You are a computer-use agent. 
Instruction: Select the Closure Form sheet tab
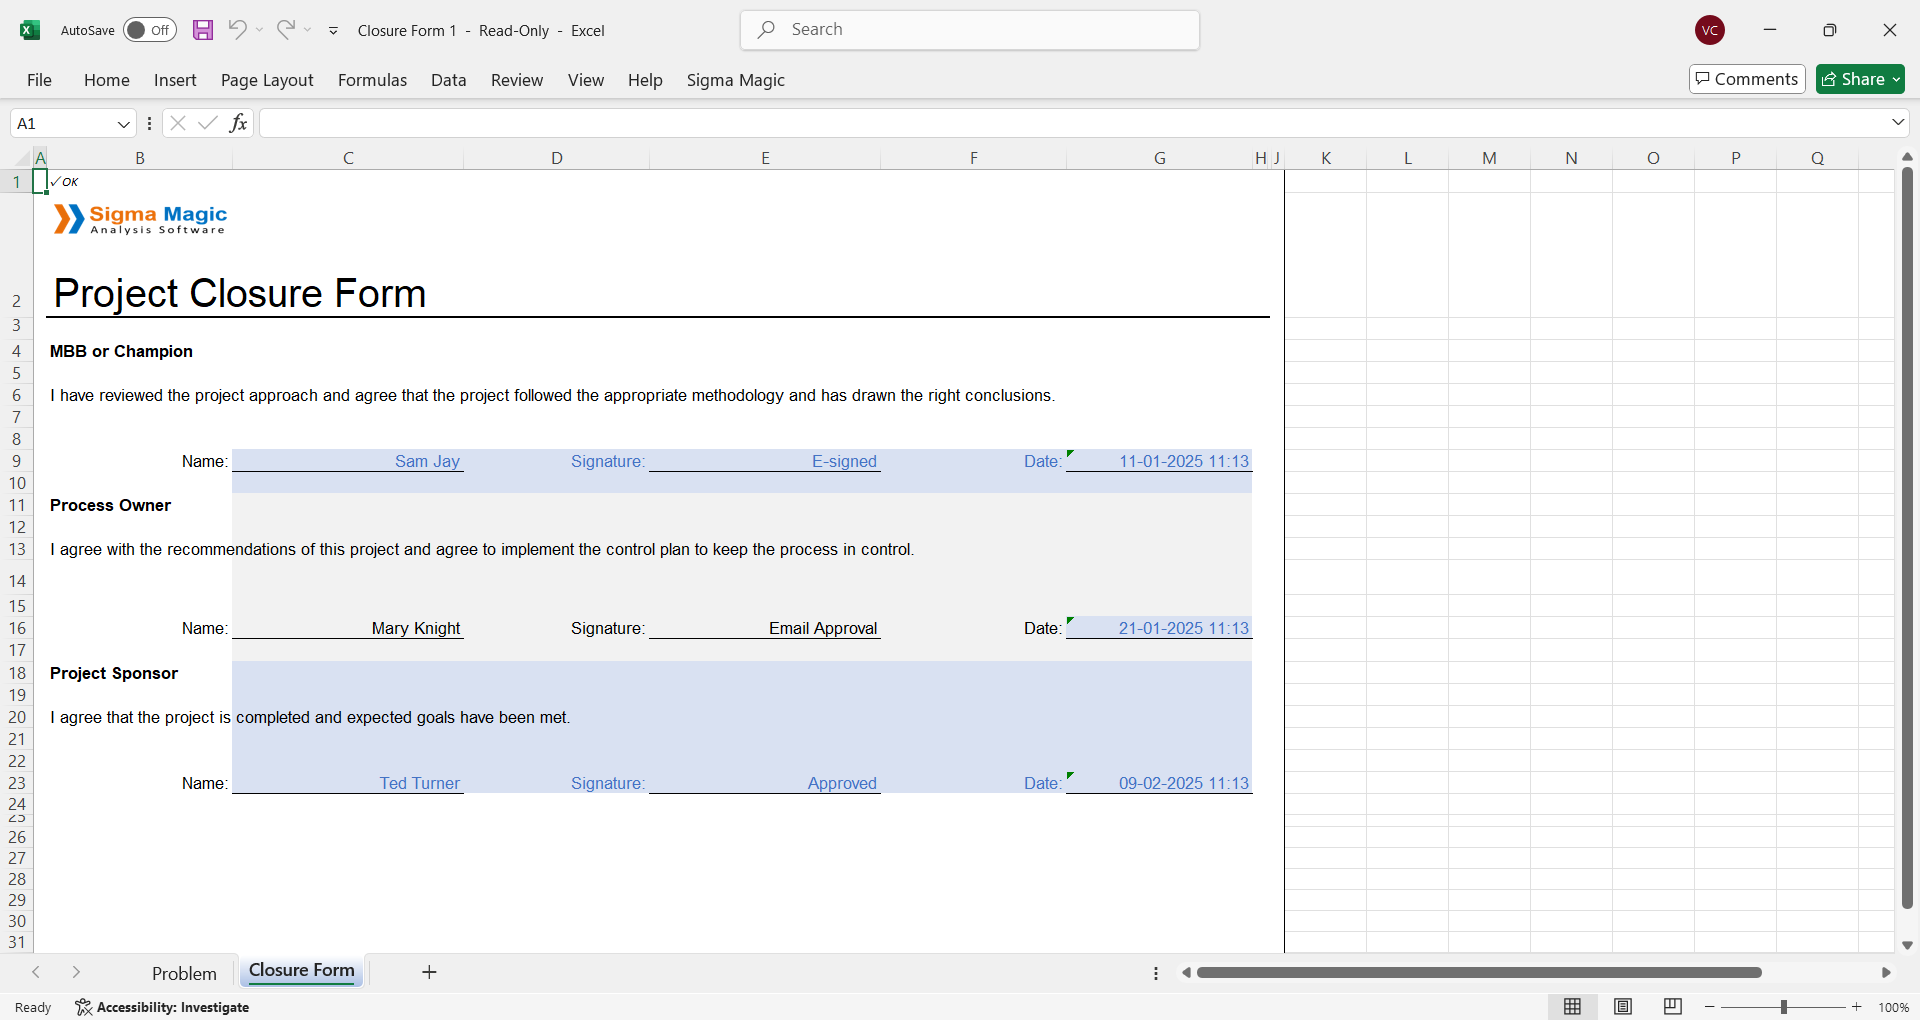click(302, 971)
